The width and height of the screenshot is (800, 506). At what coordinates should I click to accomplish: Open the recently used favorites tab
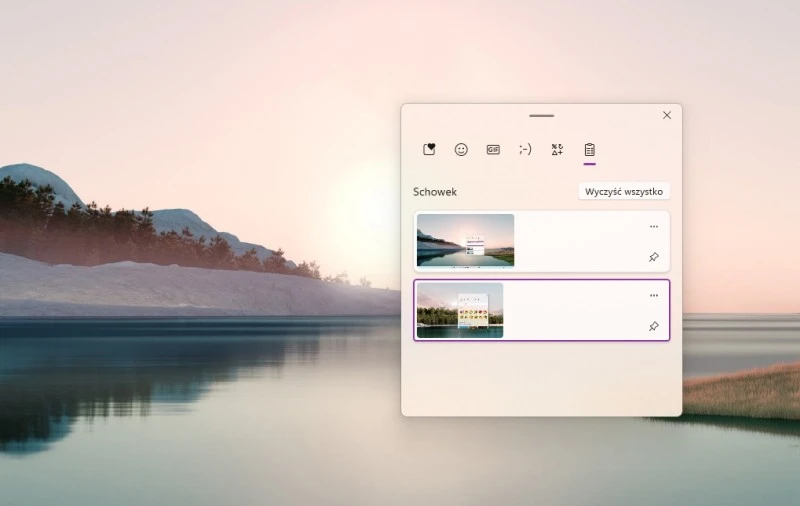pos(429,149)
